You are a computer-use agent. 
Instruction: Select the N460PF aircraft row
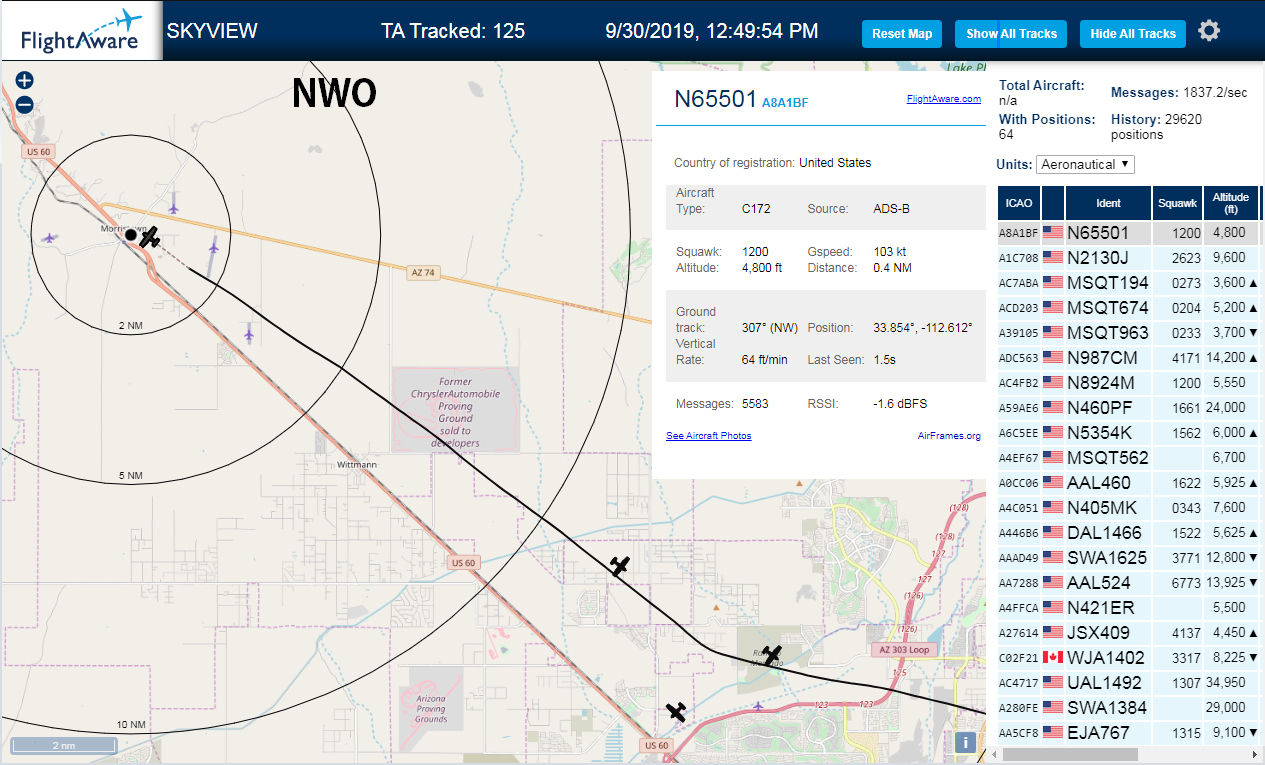(x=1130, y=408)
